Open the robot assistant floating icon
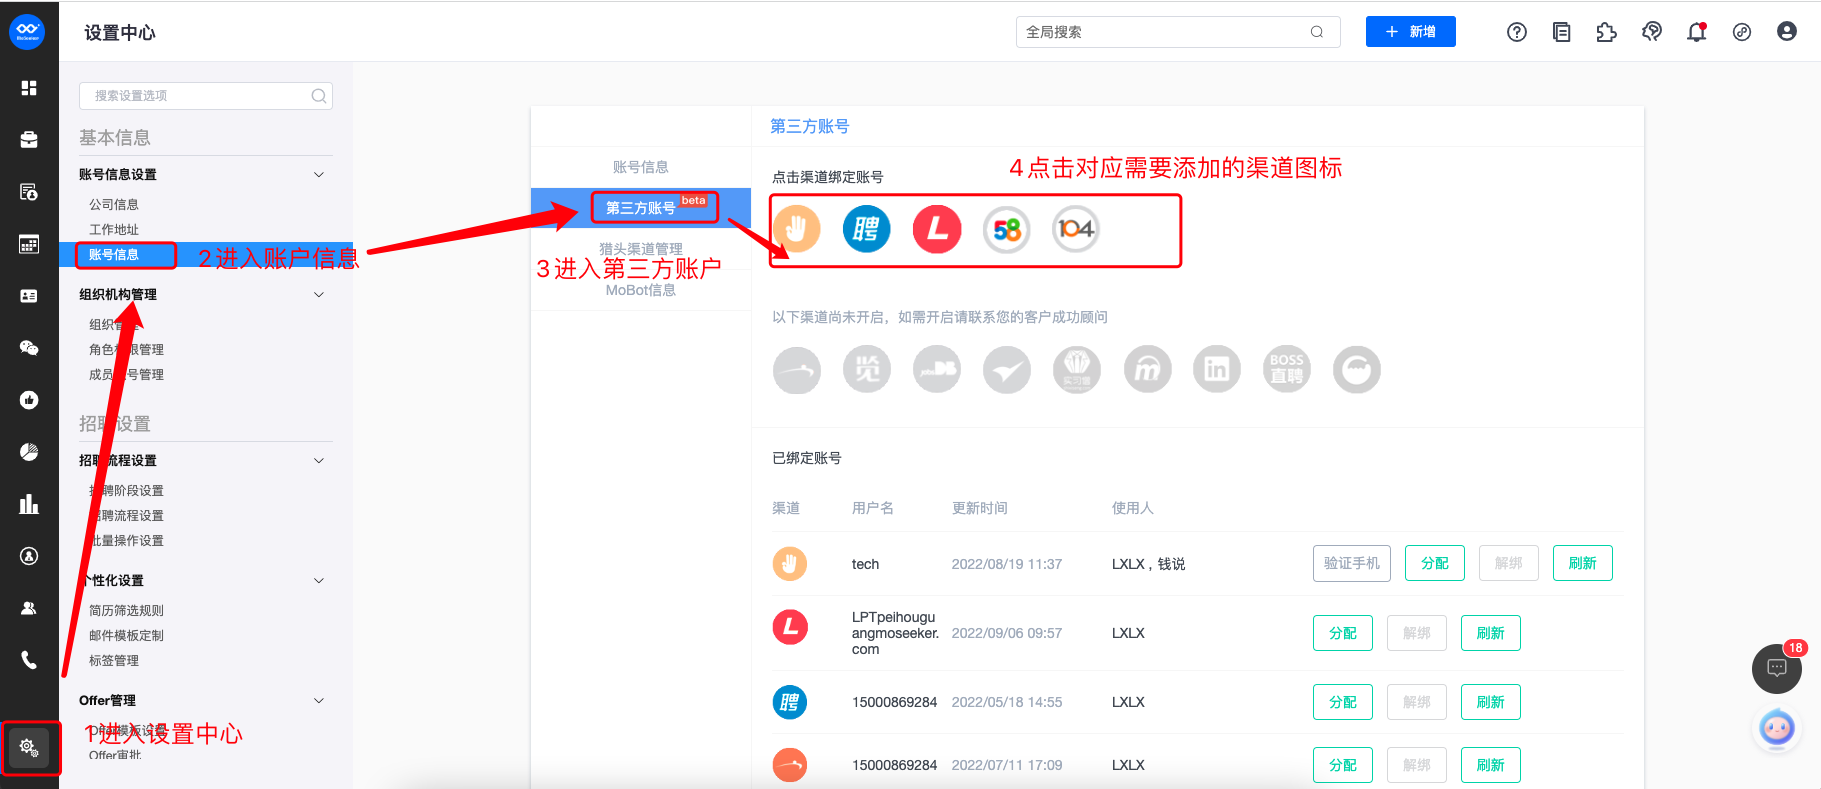Screen dimensions: 1821x789 pos(1777,728)
